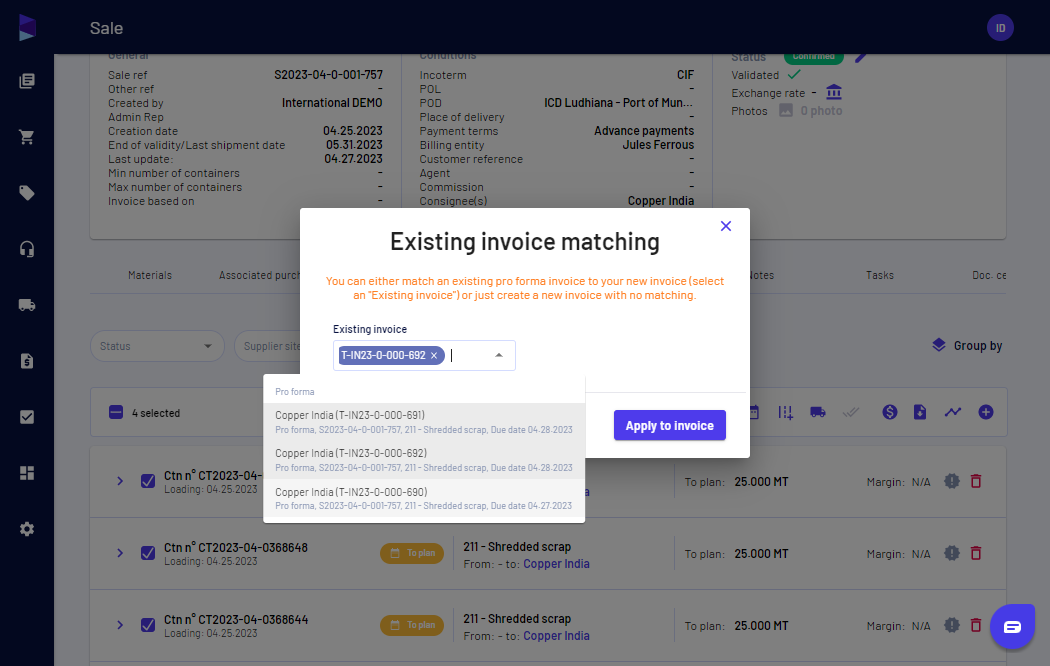Switch to the Doc. tab
Viewport: 1050px width, 666px height.
click(x=989, y=275)
